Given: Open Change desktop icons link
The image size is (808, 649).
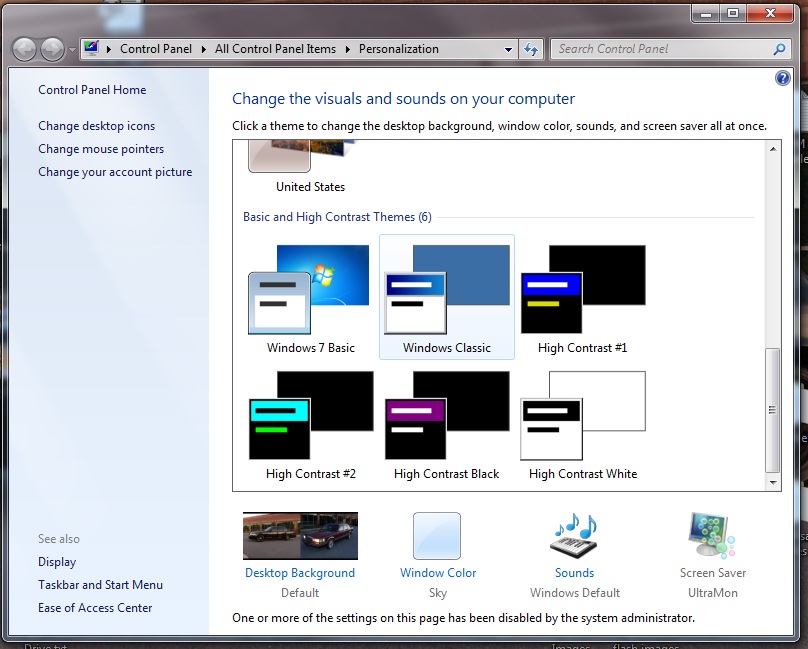Looking at the screenshot, I should tap(96, 126).
